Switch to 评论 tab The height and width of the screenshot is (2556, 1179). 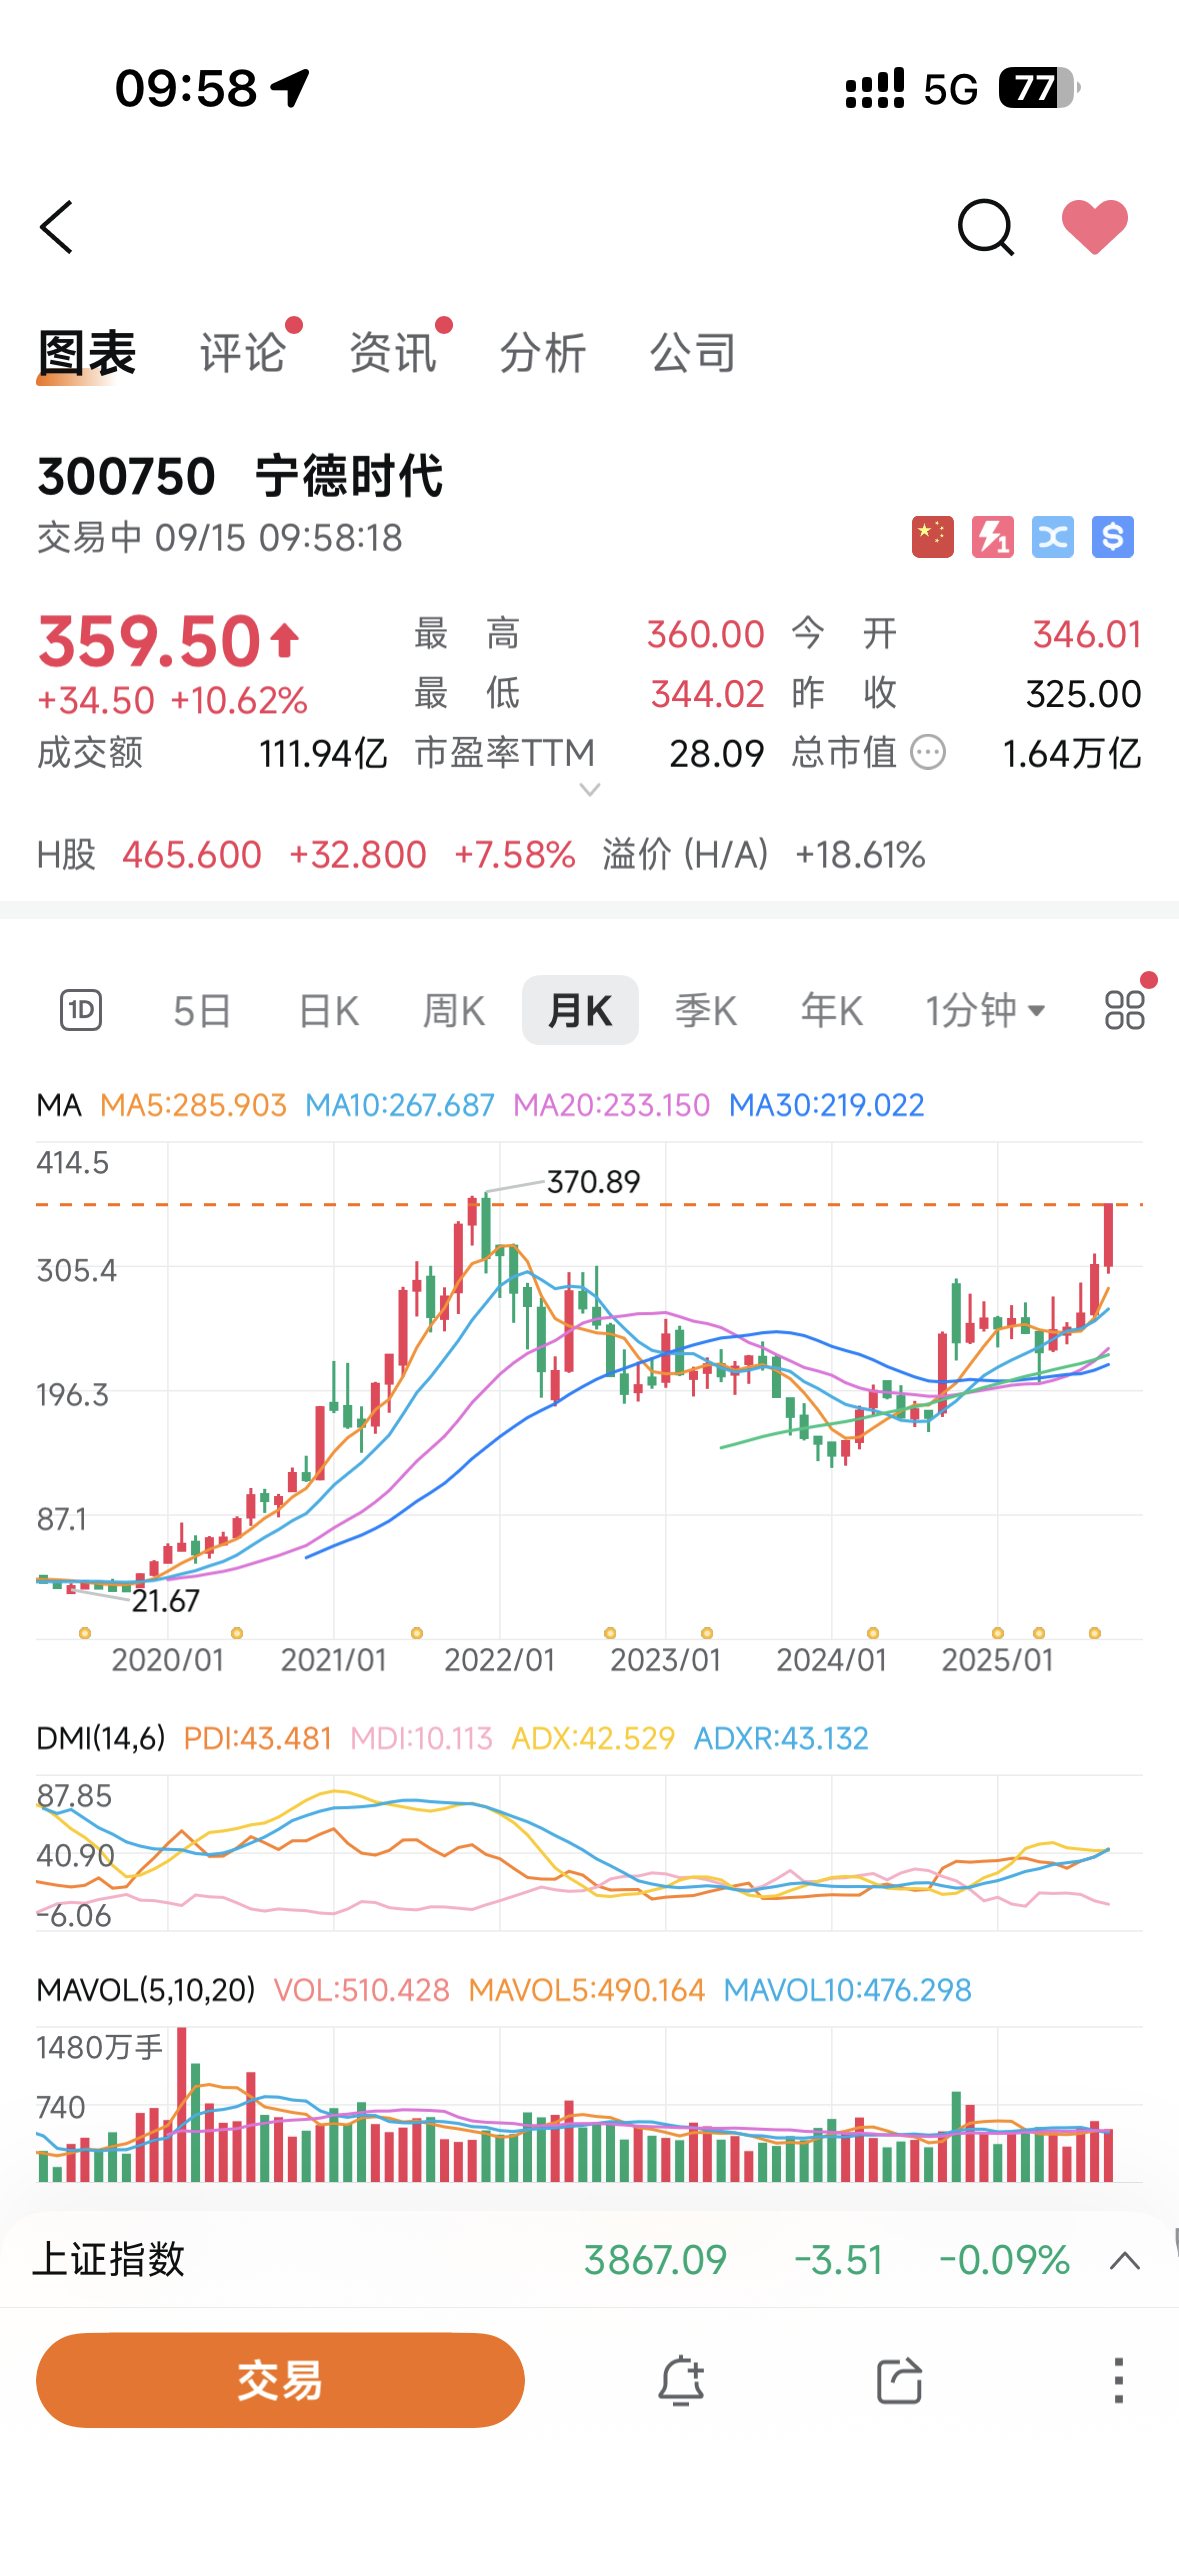coord(243,353)
